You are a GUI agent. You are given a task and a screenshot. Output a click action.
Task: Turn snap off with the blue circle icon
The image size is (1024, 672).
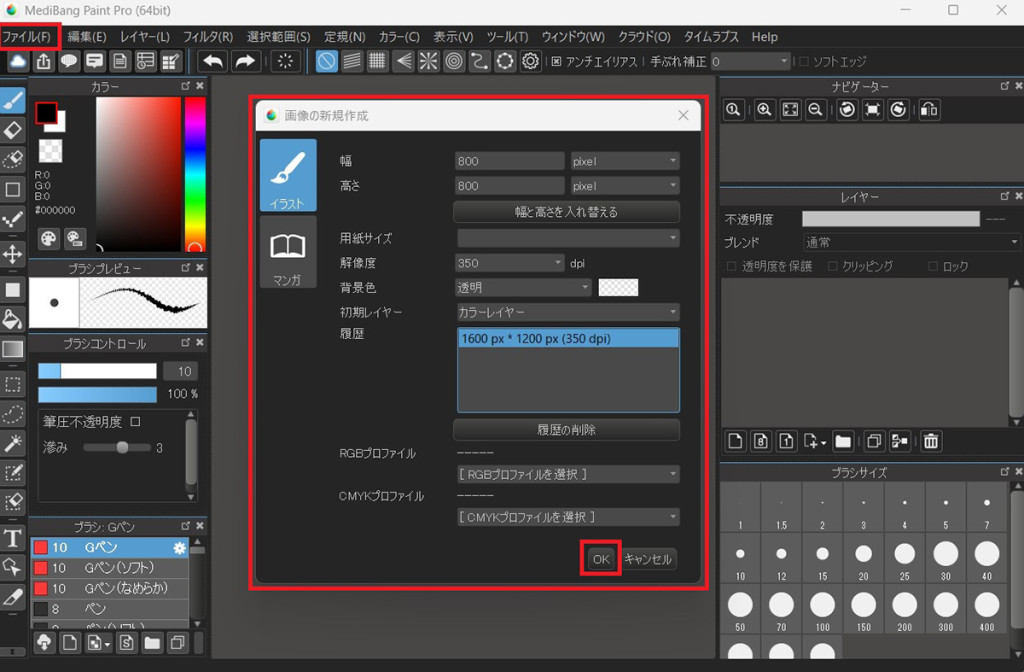point(327,61)
